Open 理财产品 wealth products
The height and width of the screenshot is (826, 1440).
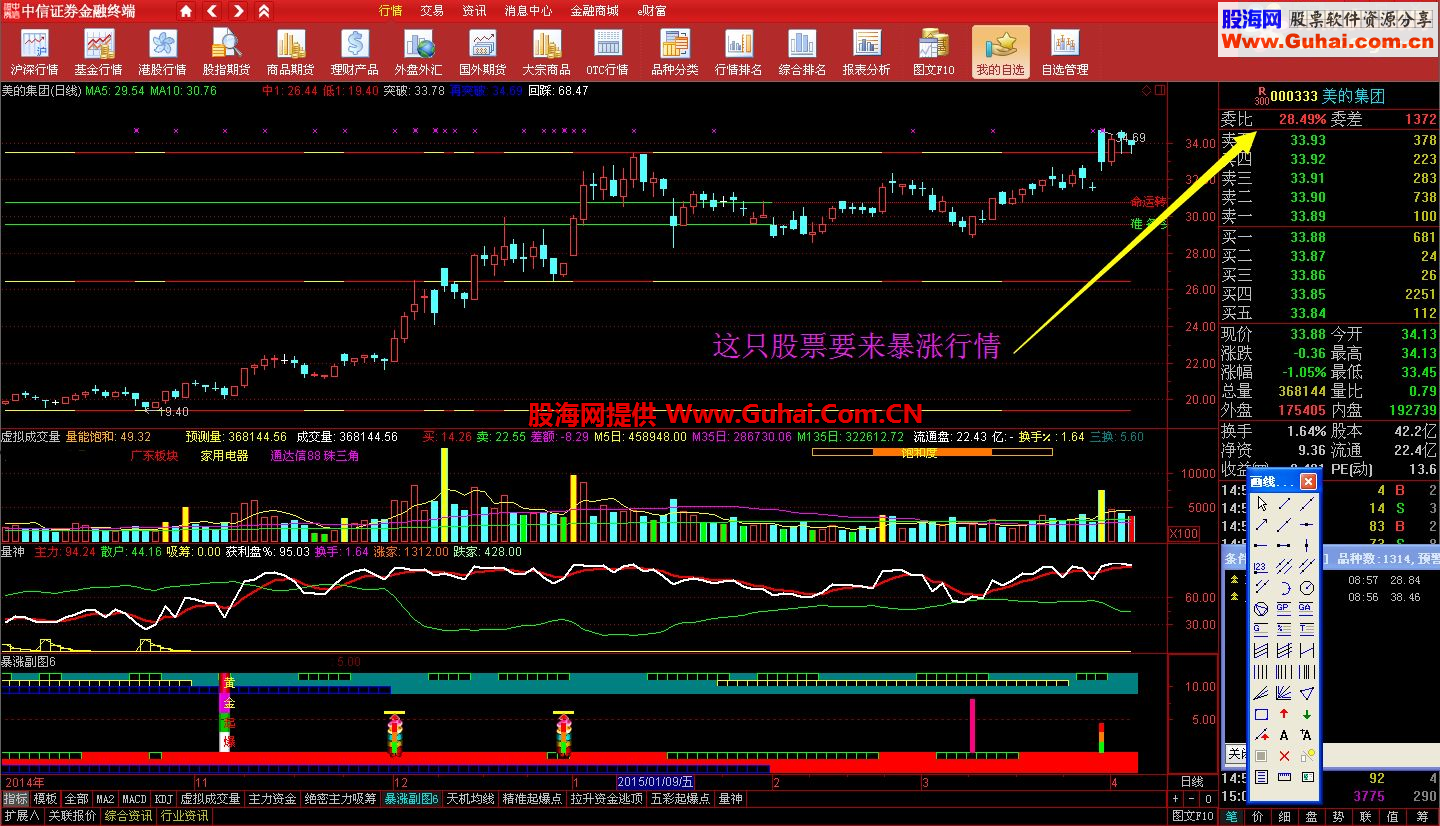354,53
